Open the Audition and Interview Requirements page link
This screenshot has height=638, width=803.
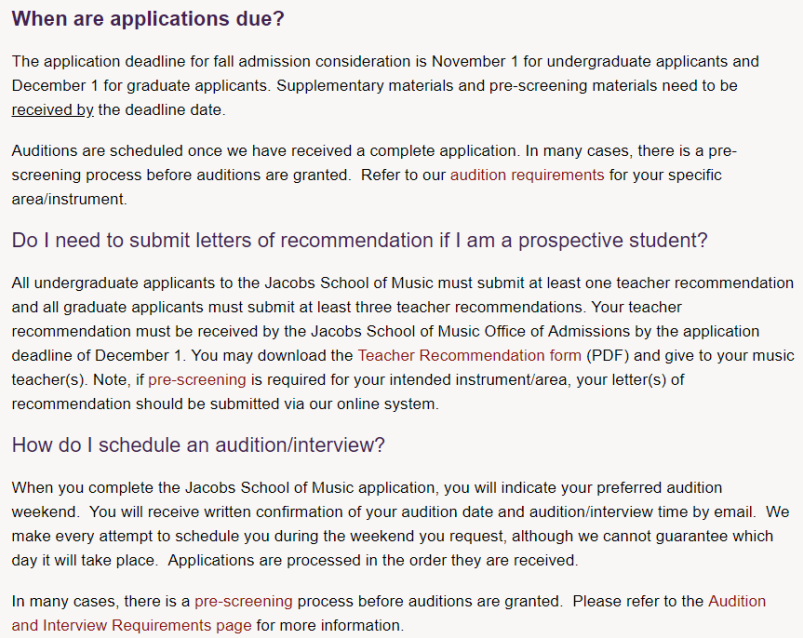point(132,625)
